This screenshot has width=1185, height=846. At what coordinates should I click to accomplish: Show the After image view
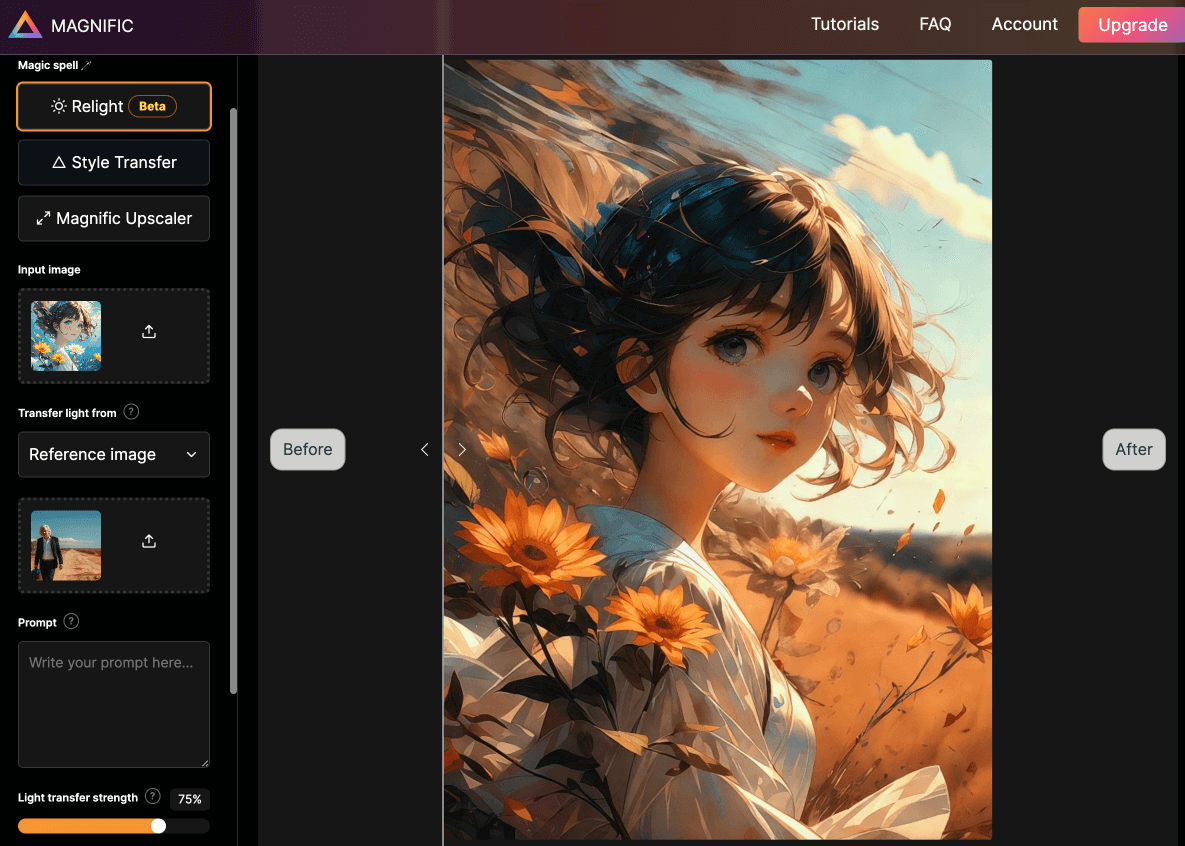click(1133, 450)
